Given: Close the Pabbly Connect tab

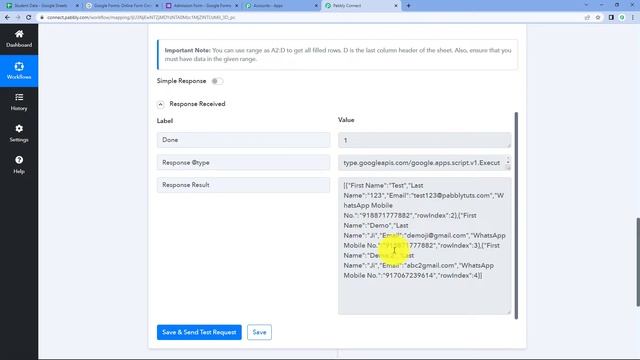Looking at the screenshot, I should 396,6.
